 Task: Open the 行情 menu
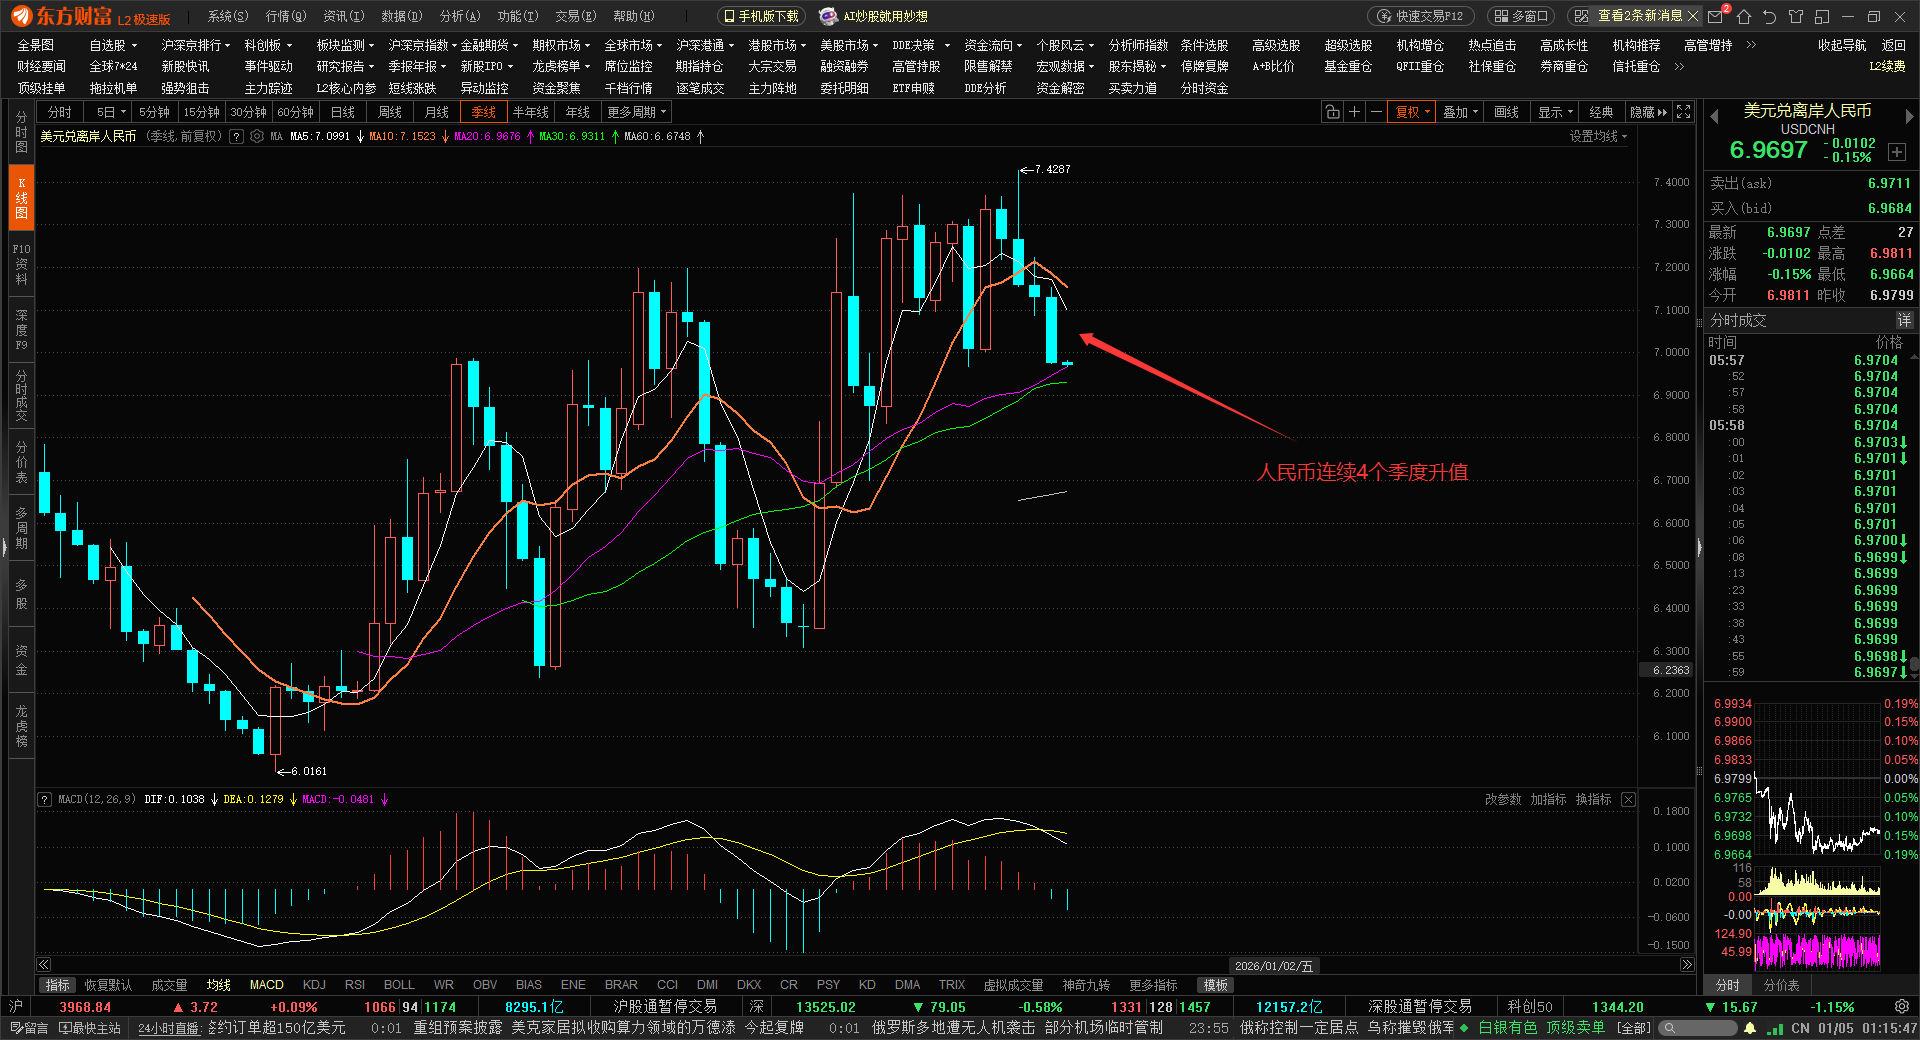(x=285, y=16)
